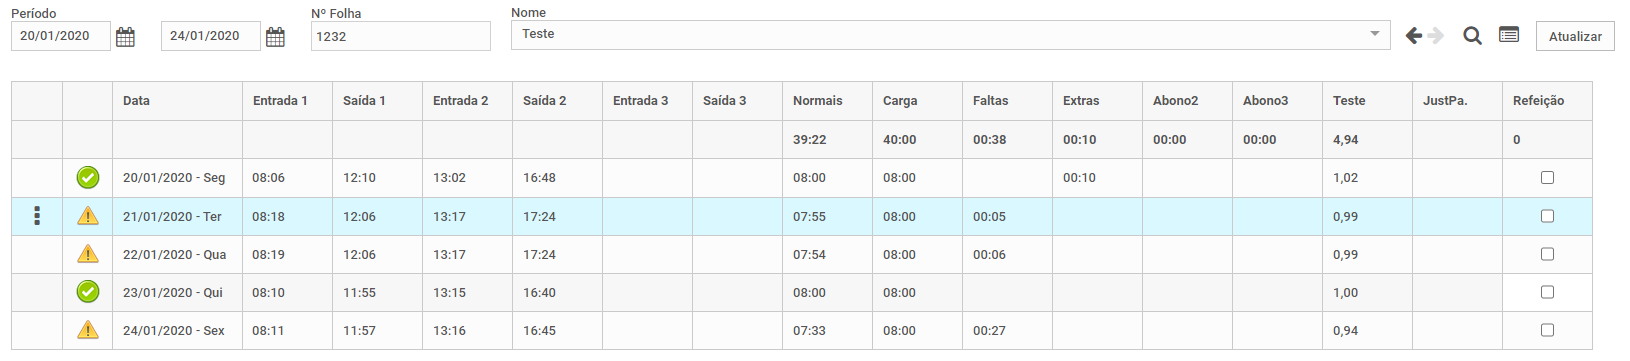This screenshot has width=1630, height=361.
Task: Click the green check icon for 20/01/2020
Action: [88, 178]
